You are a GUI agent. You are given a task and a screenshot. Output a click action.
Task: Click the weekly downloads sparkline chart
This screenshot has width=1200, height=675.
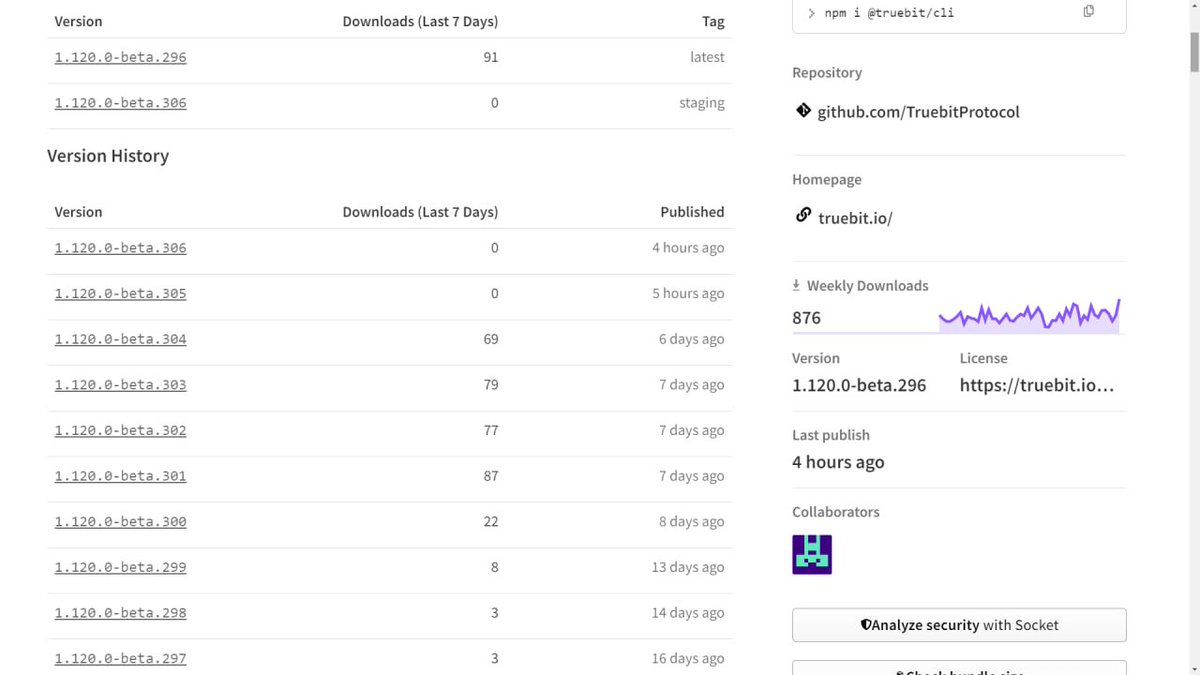[1029, 315]
